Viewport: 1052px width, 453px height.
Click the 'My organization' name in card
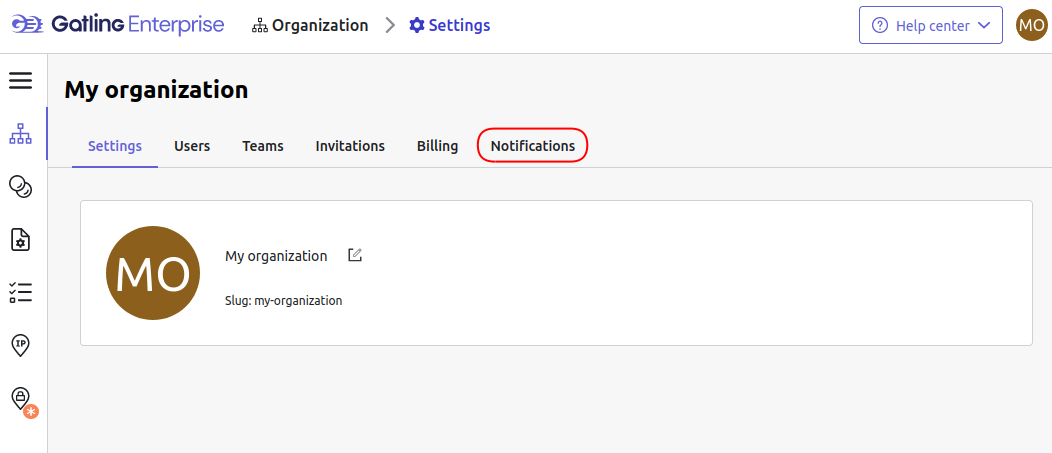(x=276, y=256)
